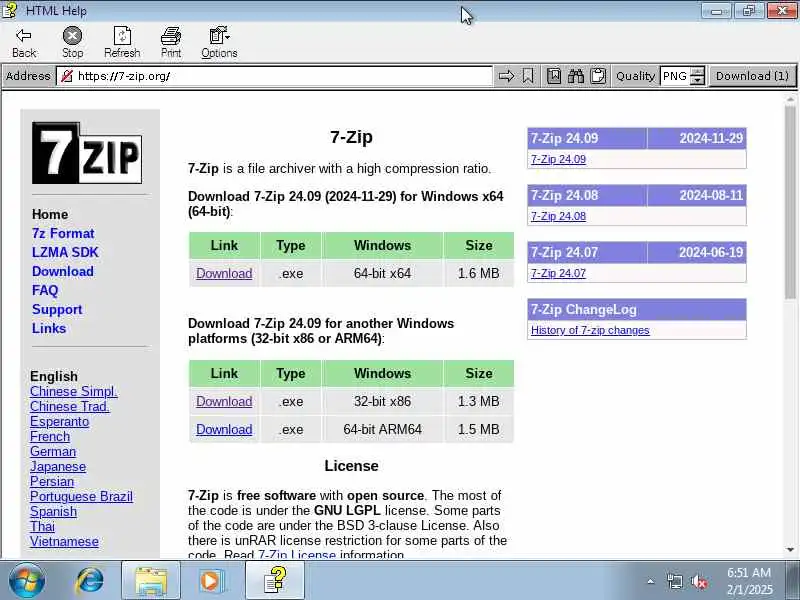Switch language to Japanese
Image resolution: width=800 pixels, height=600 pixels.
point(58,466)
